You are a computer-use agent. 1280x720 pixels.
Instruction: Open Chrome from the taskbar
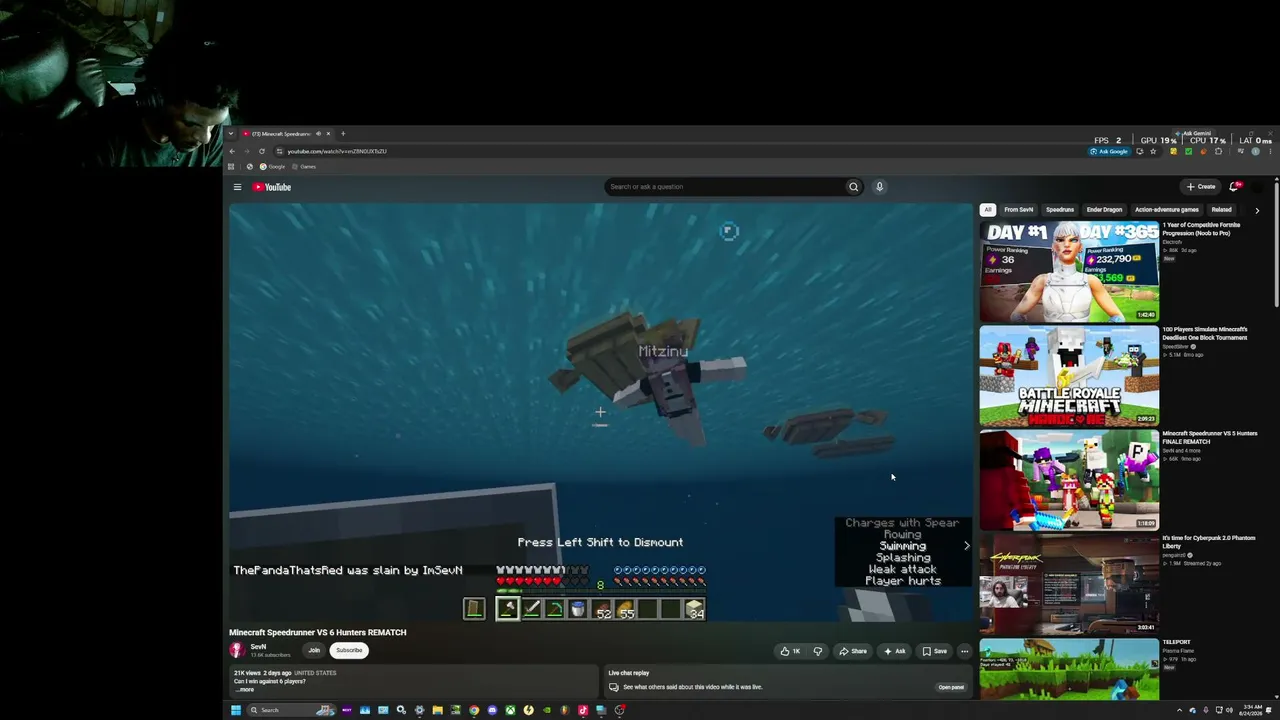click(474, 710)
